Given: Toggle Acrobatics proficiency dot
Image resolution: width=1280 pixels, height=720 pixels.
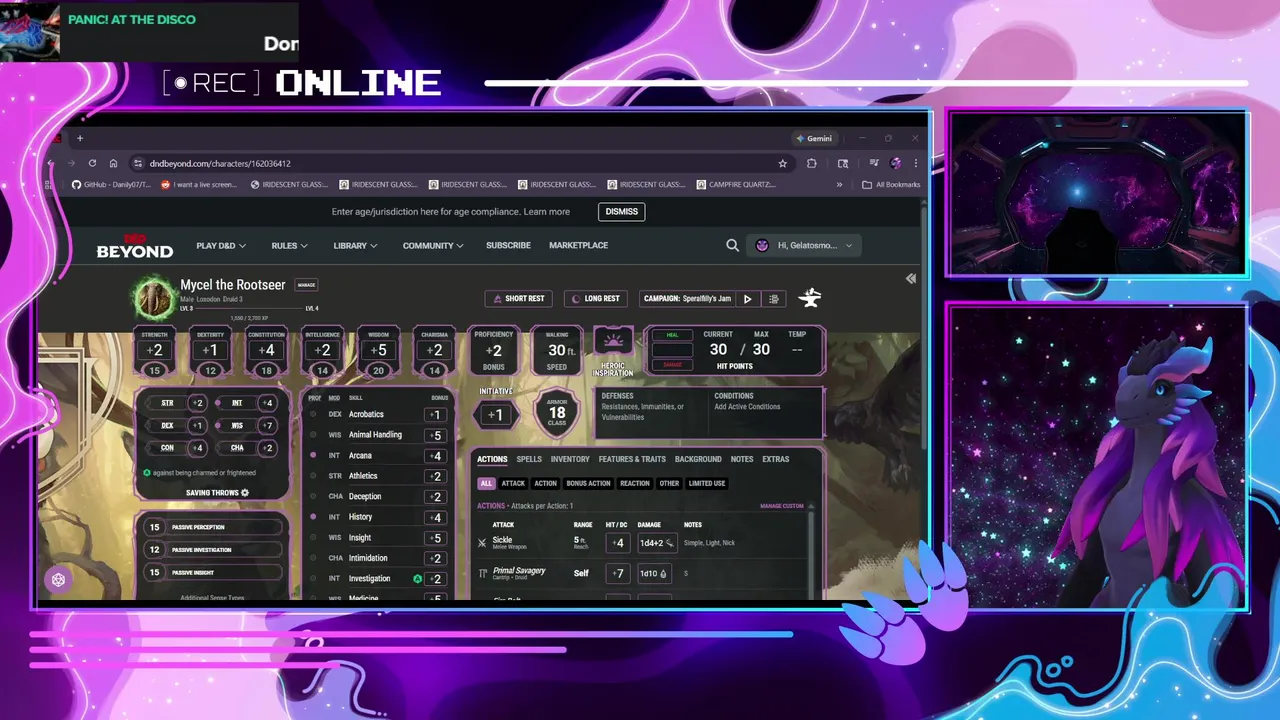Looking at the screenshot, I should point(313,414).
